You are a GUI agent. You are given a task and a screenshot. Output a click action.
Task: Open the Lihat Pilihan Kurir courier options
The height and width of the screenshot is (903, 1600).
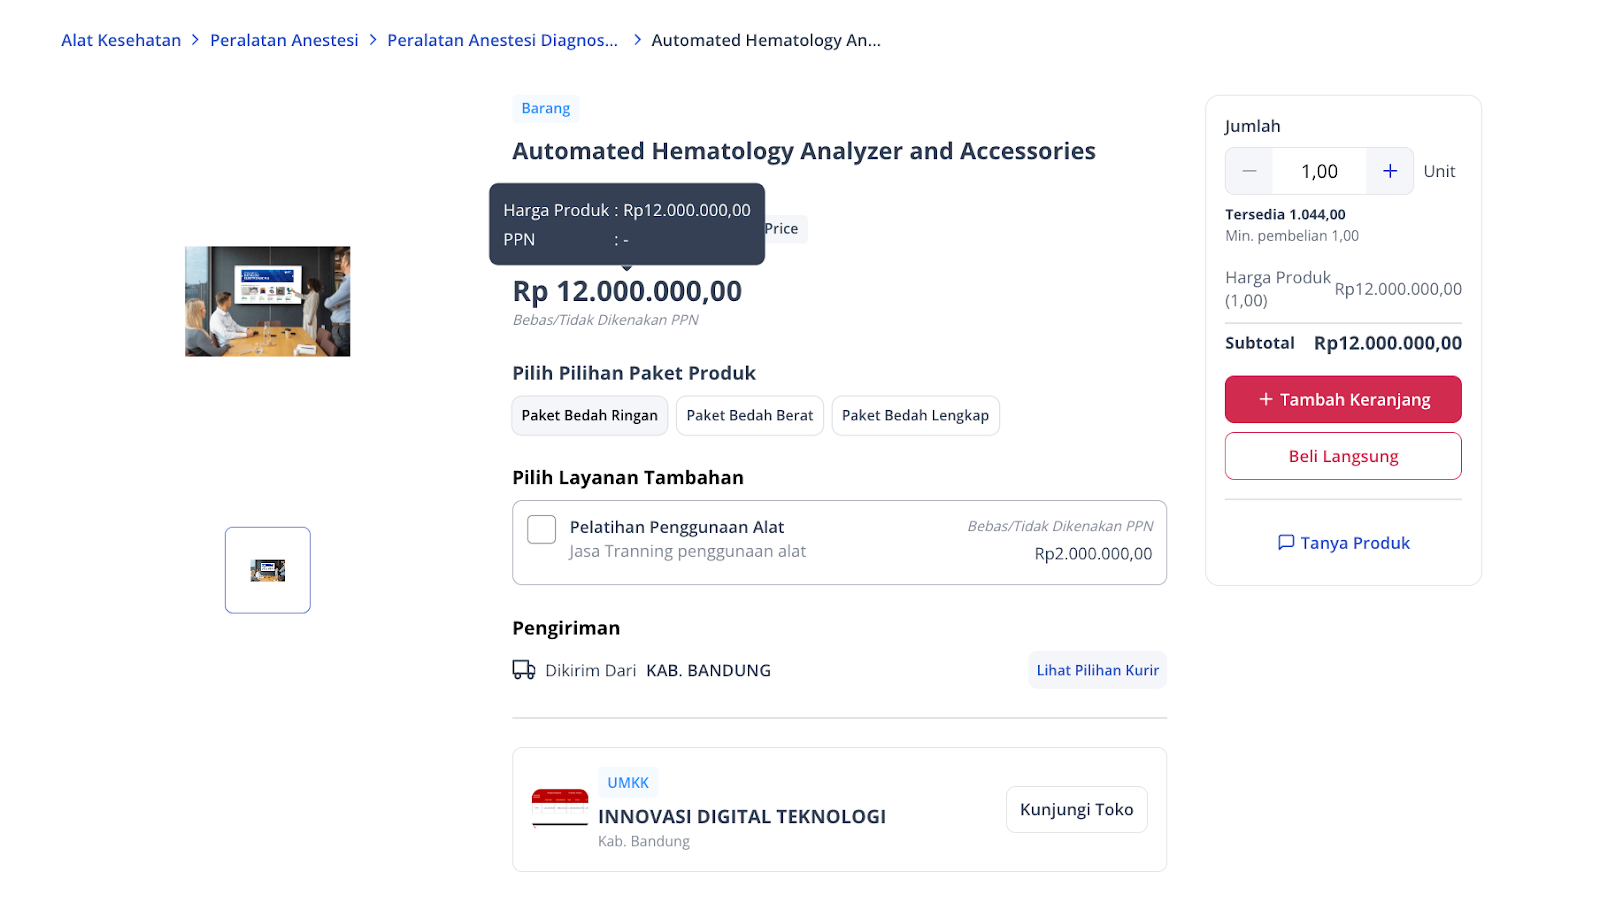click(x=1097, y=670)
